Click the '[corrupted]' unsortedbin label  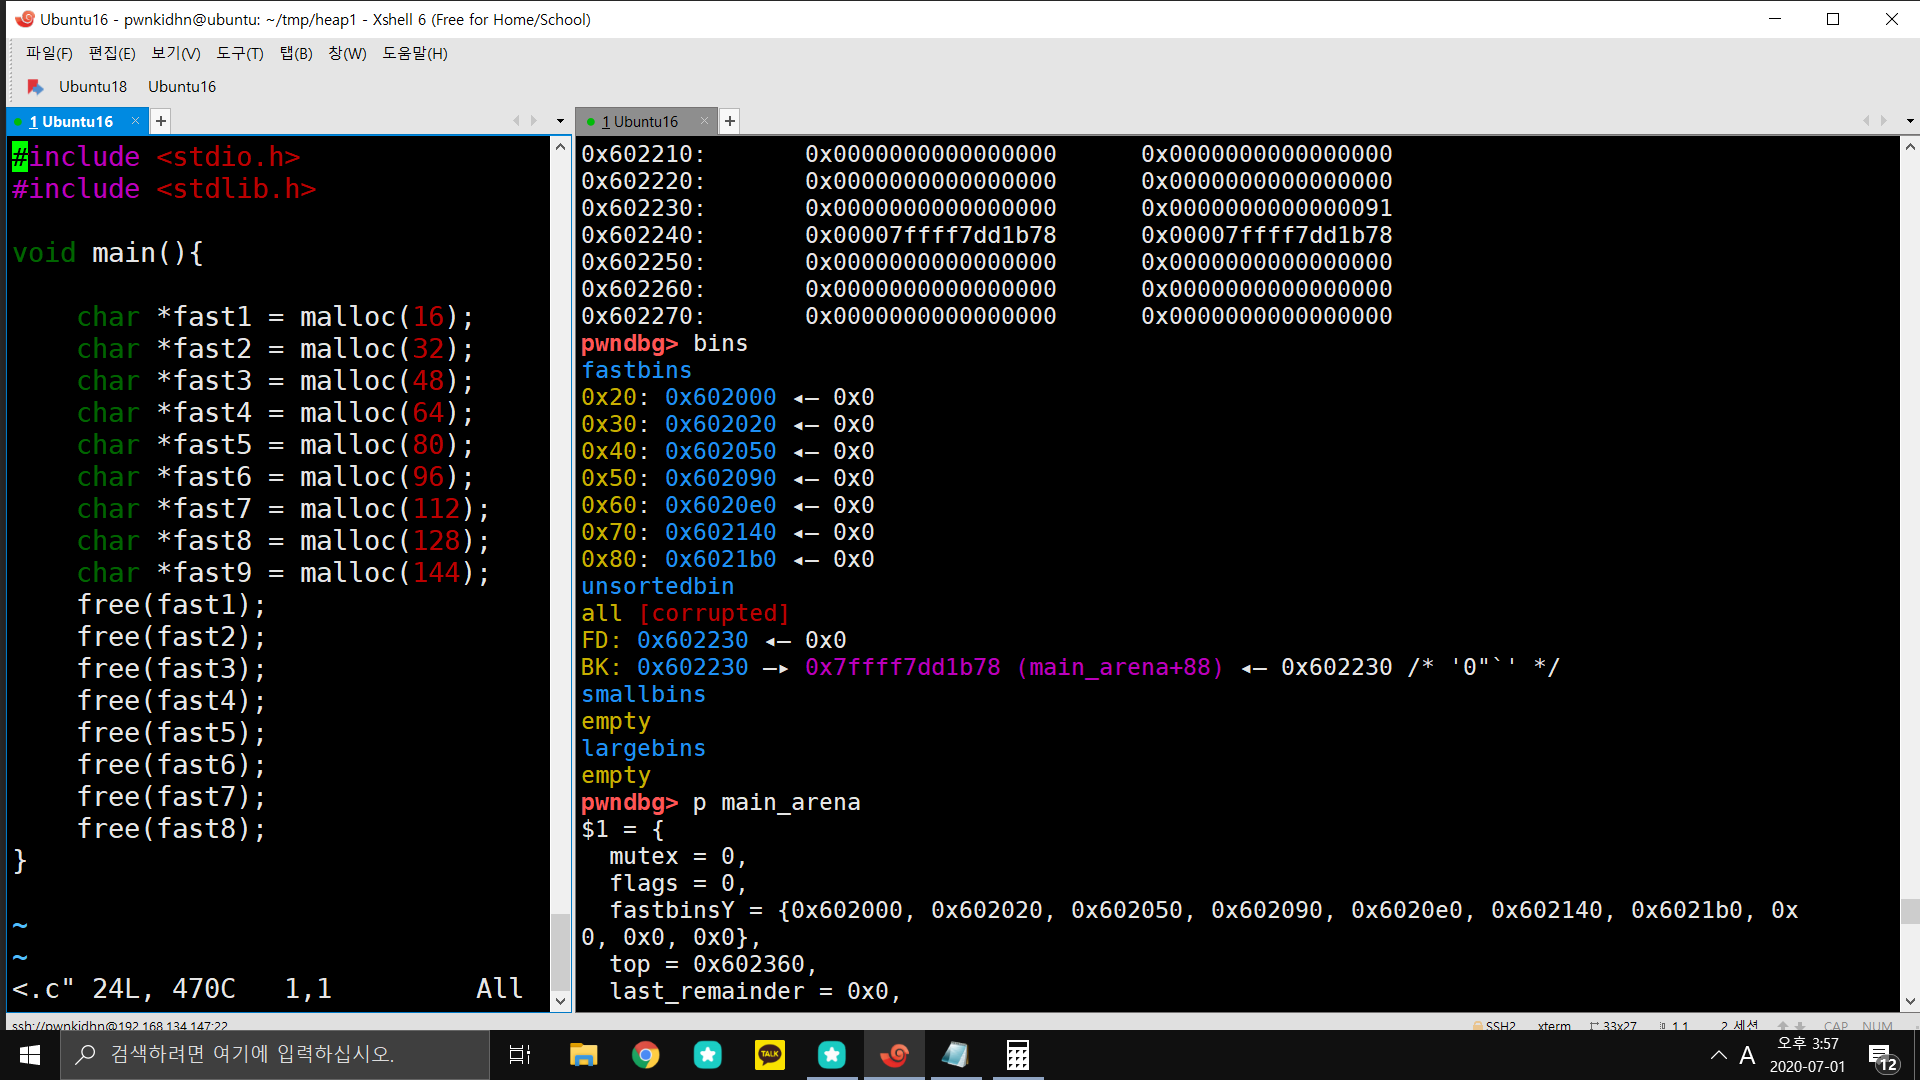[714, 613]
